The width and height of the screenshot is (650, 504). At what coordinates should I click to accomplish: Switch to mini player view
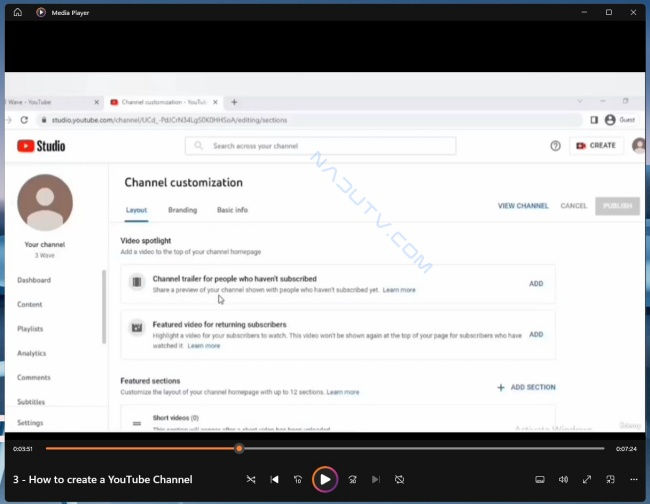point(610,480)
